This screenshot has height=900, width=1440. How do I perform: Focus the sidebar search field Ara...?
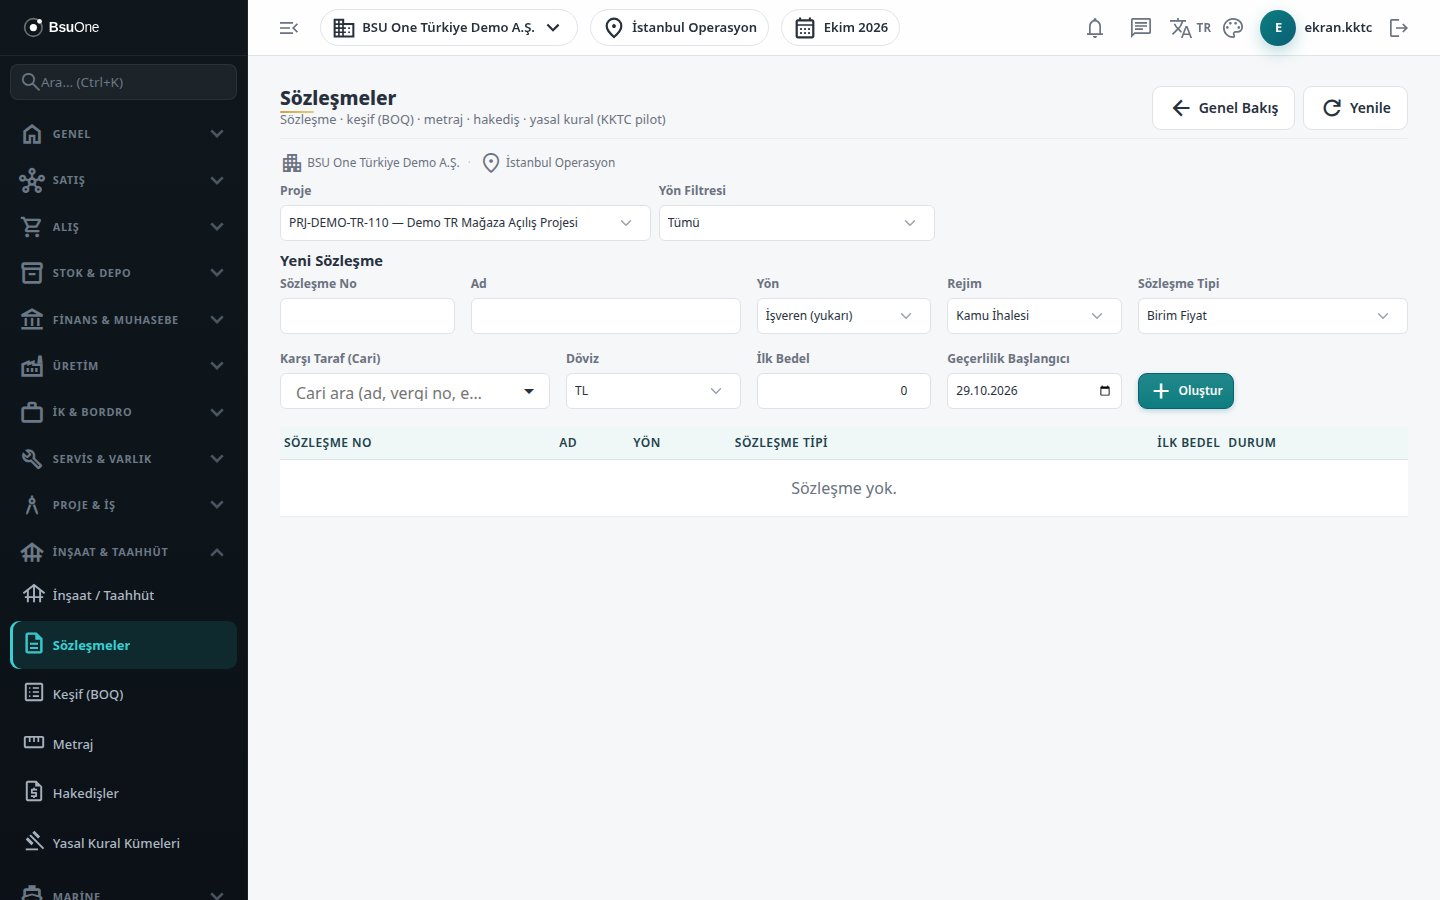pyautogui.click(x=124, y=82)
